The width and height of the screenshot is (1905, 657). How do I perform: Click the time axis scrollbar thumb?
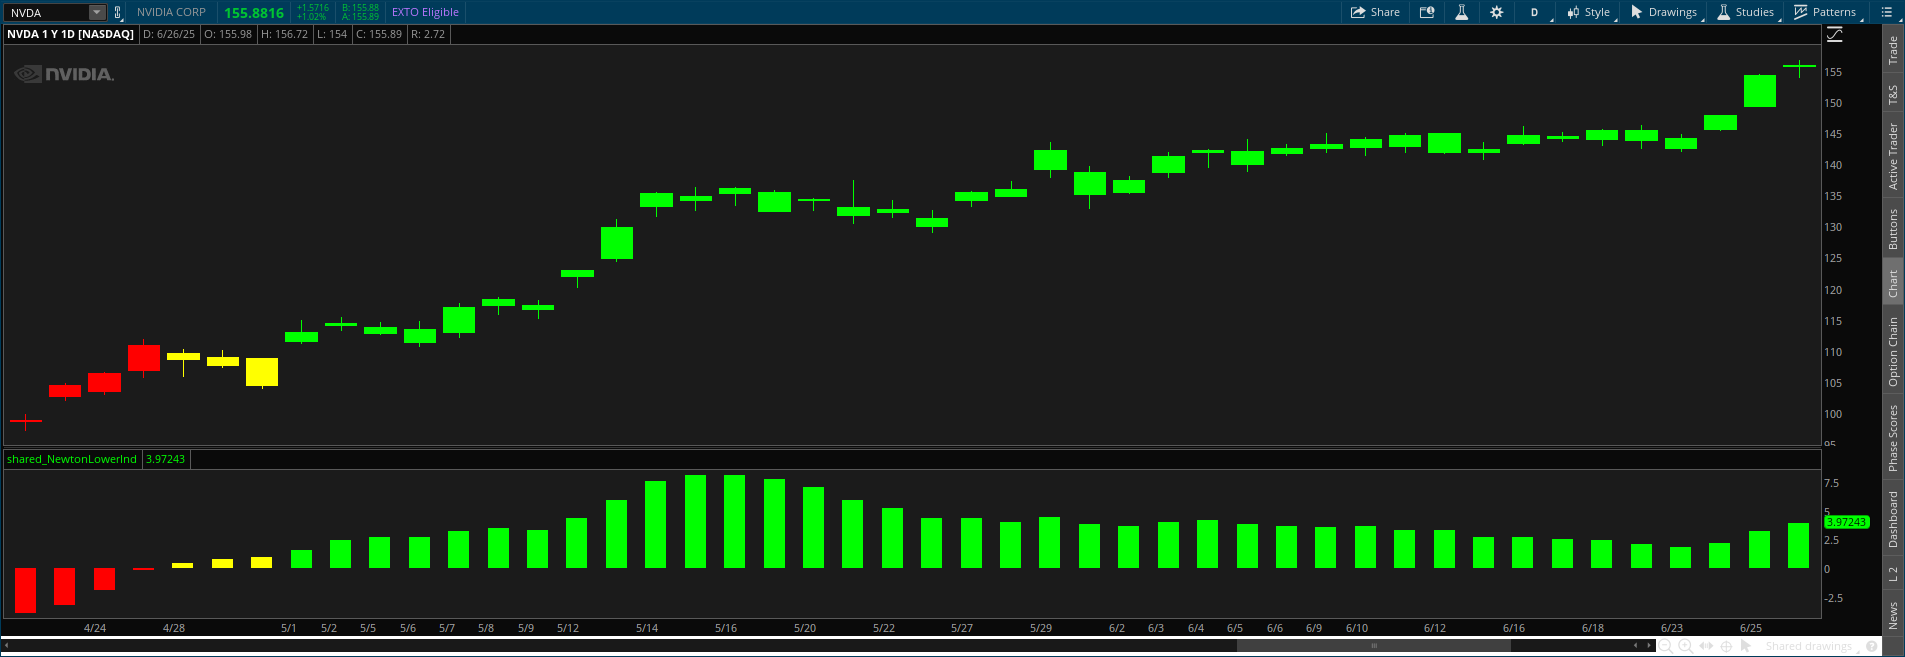(1373, 646)
